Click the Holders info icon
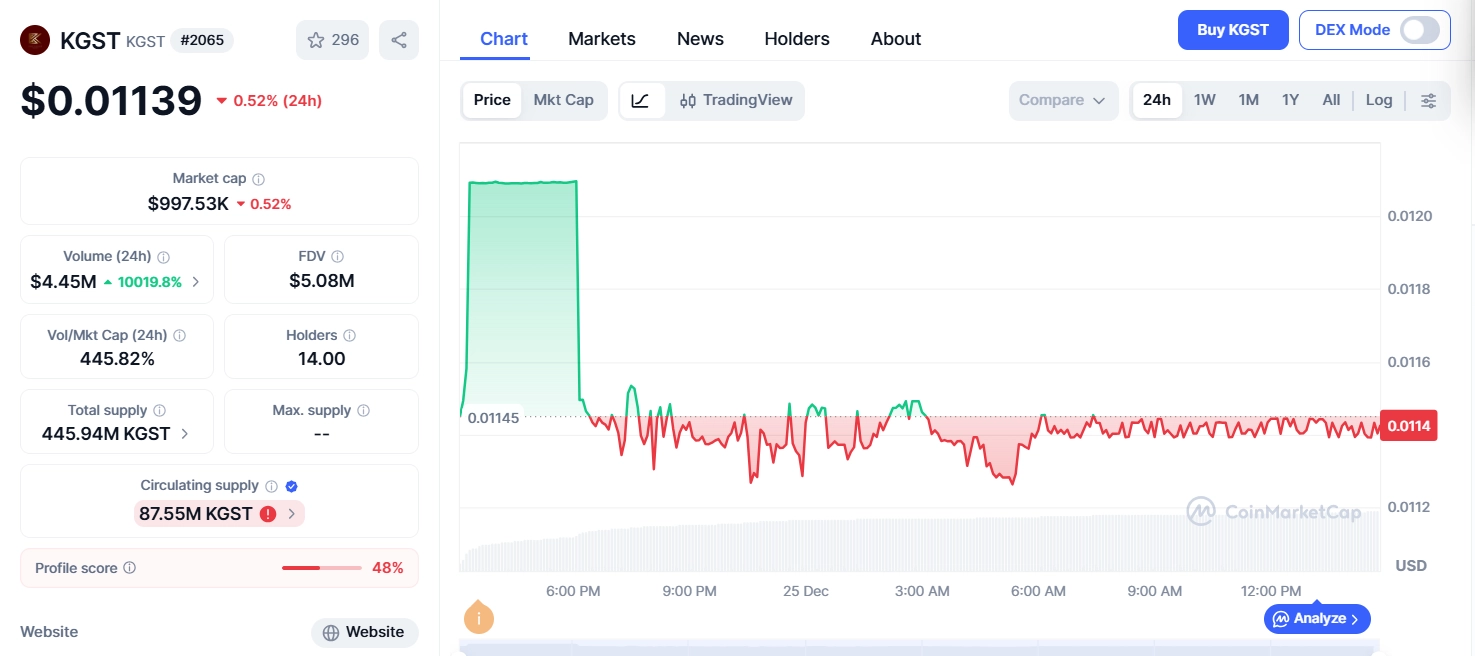 tap(349, 335)
